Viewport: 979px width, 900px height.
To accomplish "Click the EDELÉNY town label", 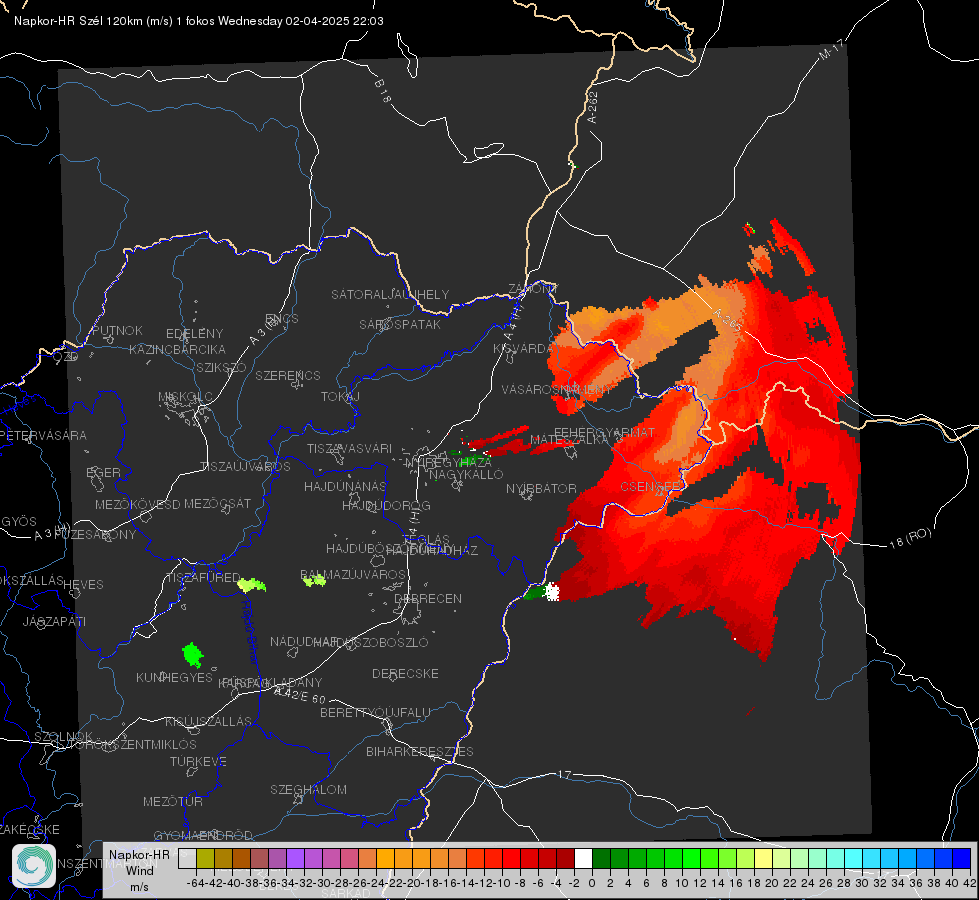I will coord(194,334).
